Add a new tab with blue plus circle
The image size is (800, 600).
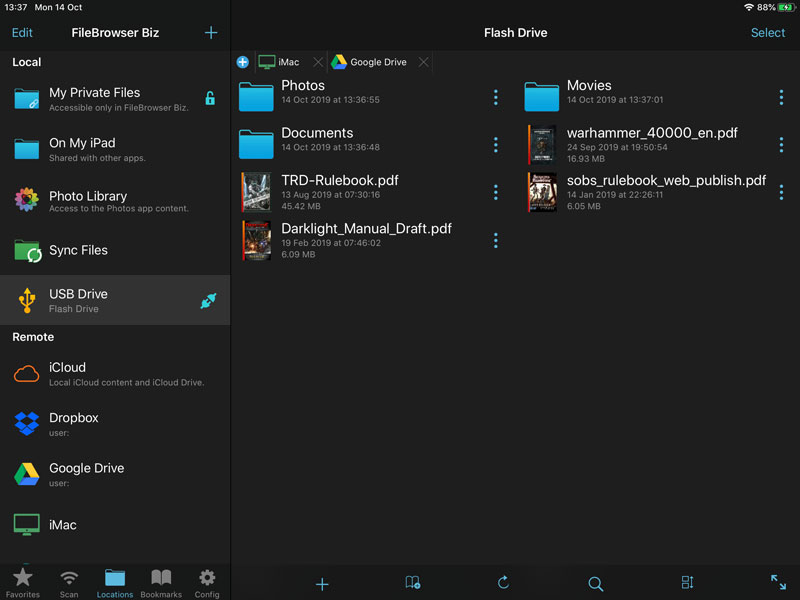(243, 62)
